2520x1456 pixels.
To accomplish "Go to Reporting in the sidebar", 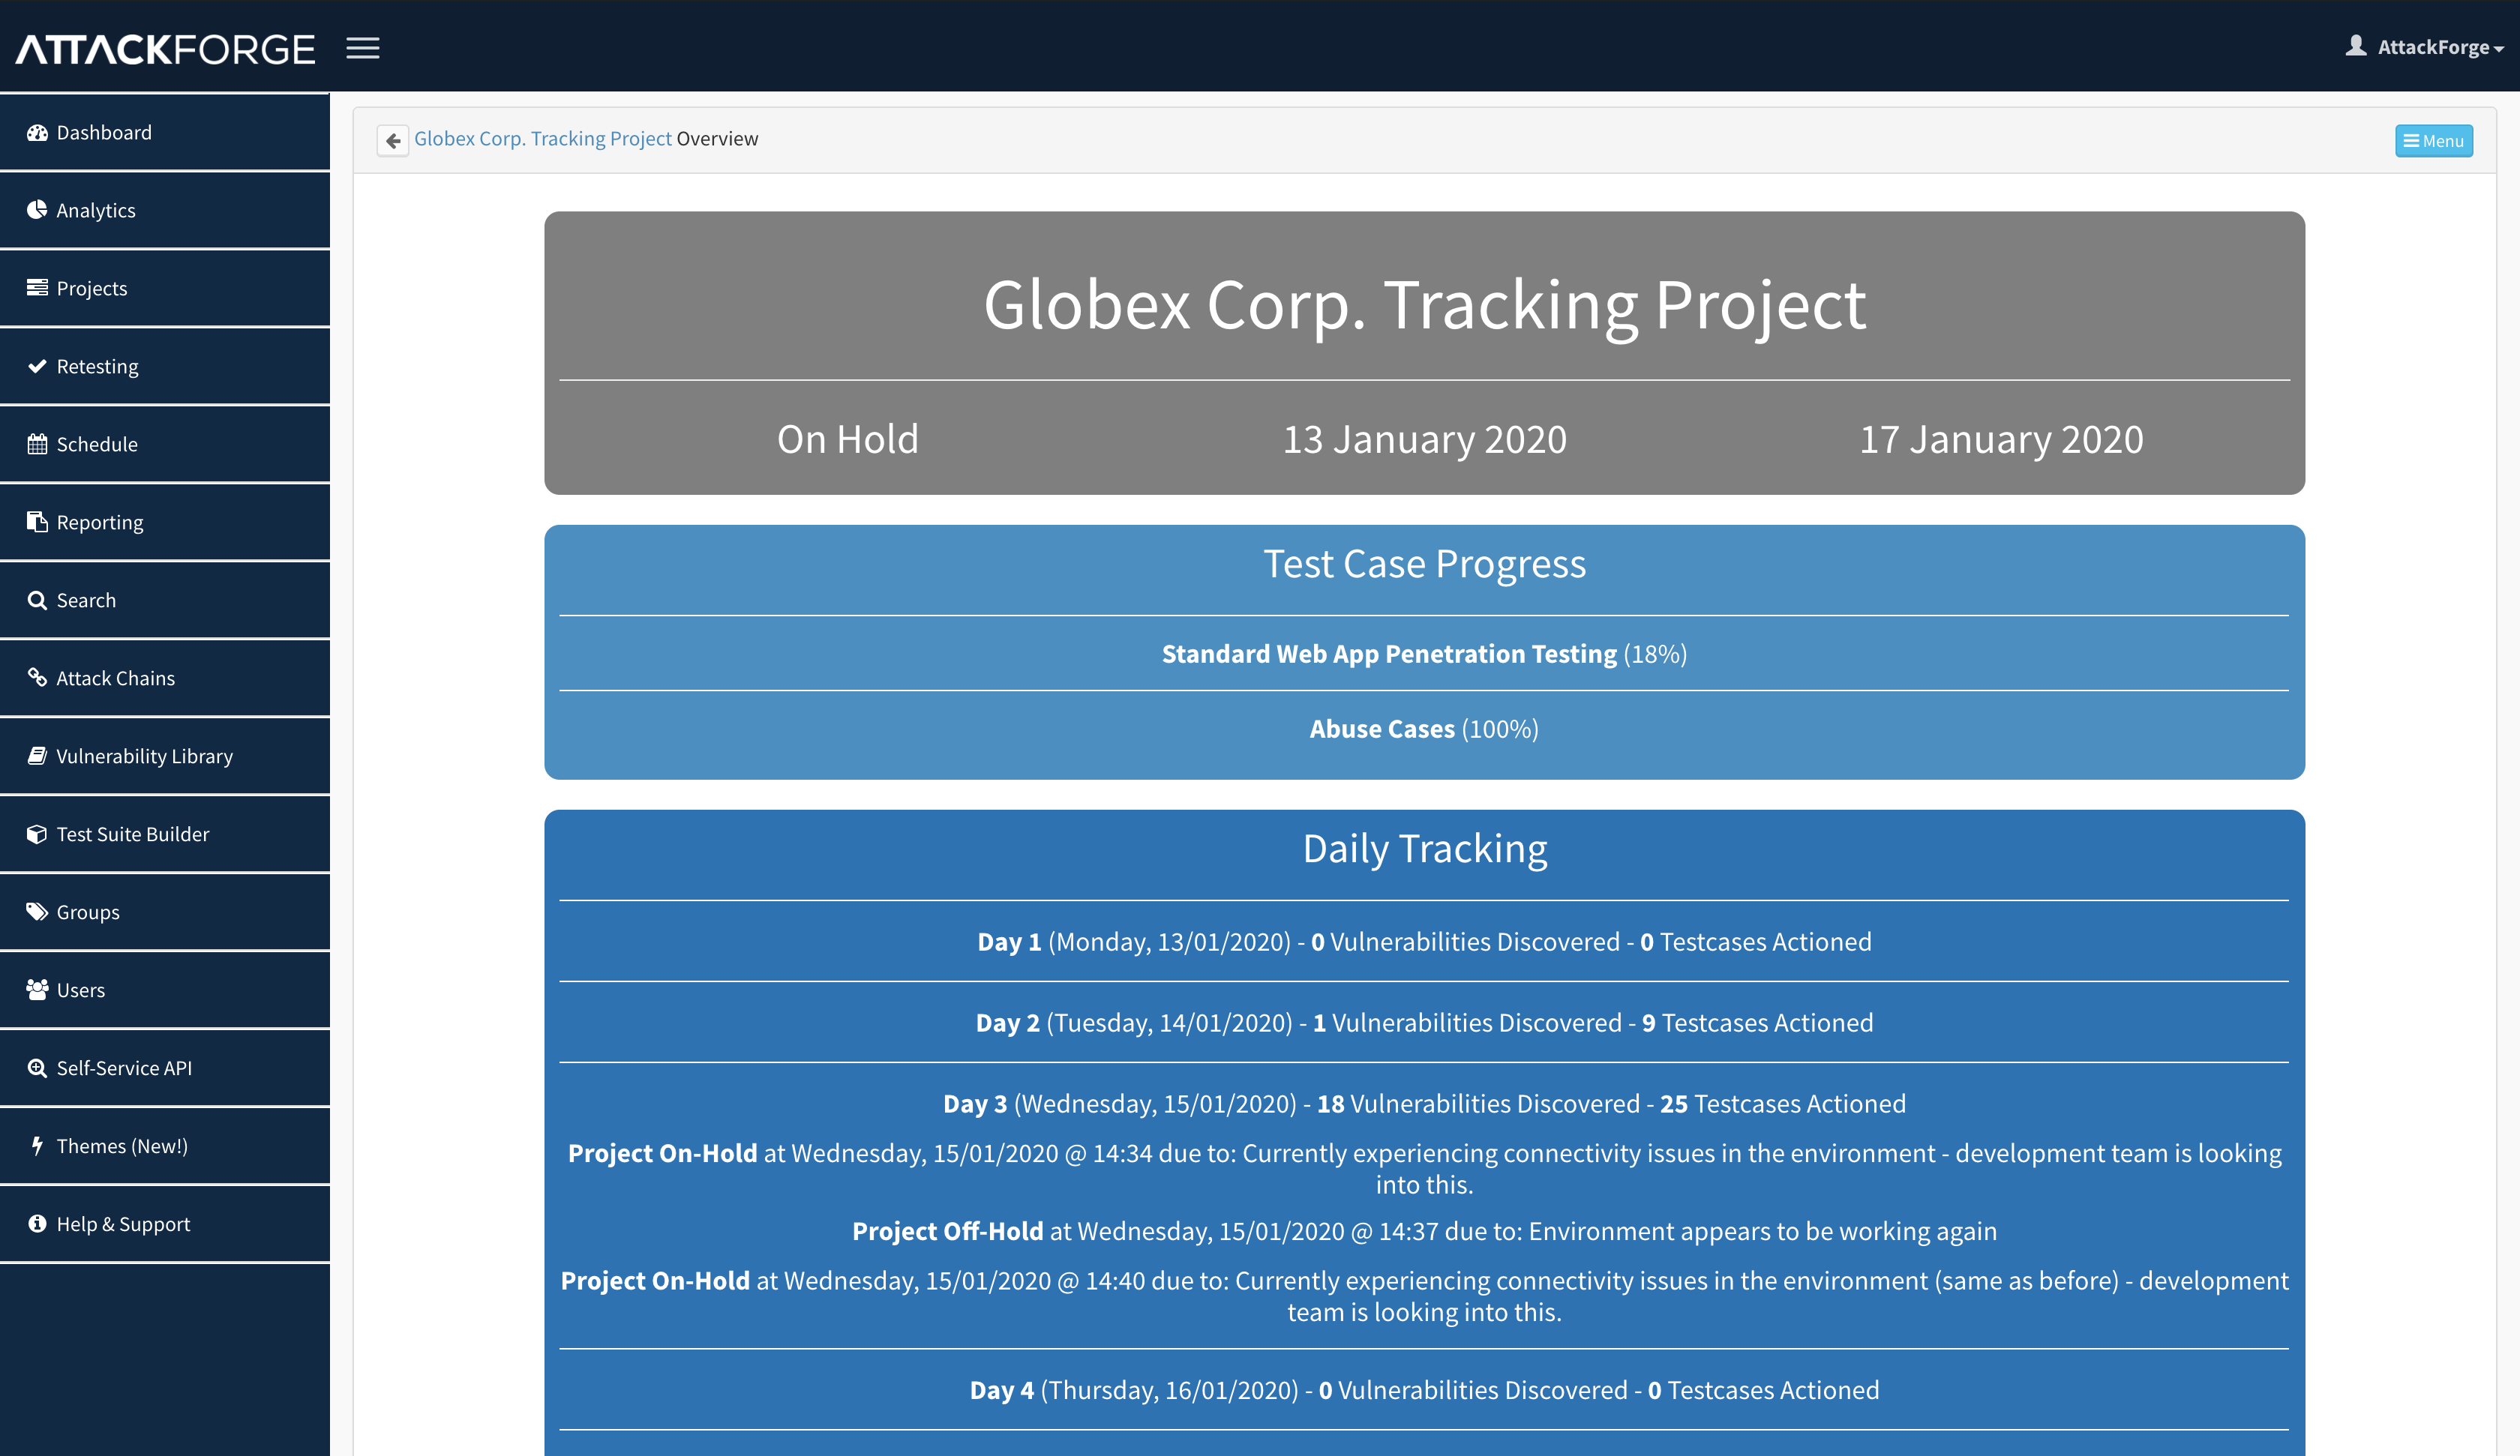I will click(100, 522).
